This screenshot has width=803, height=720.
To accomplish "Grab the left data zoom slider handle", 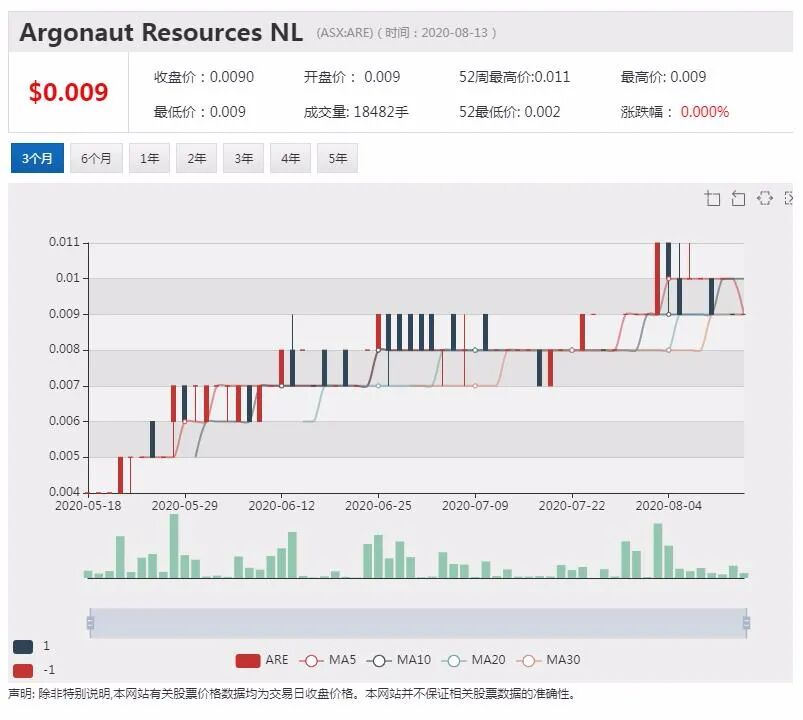I will [90, 623].
